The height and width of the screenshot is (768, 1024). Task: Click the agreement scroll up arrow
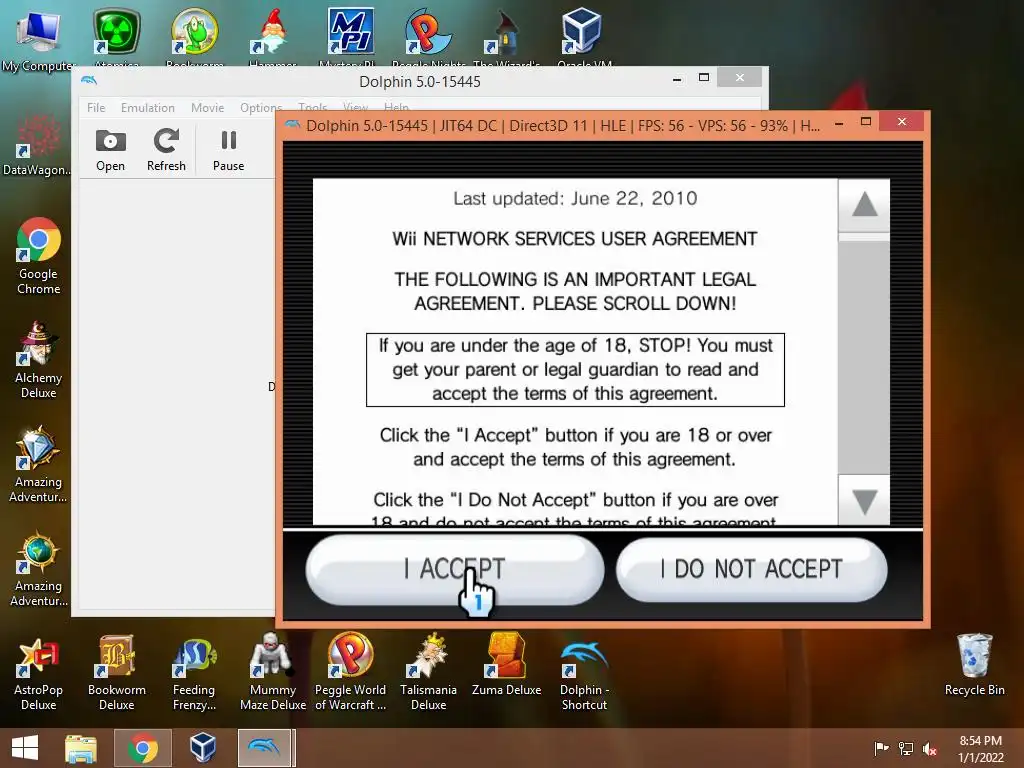point(864,204)
